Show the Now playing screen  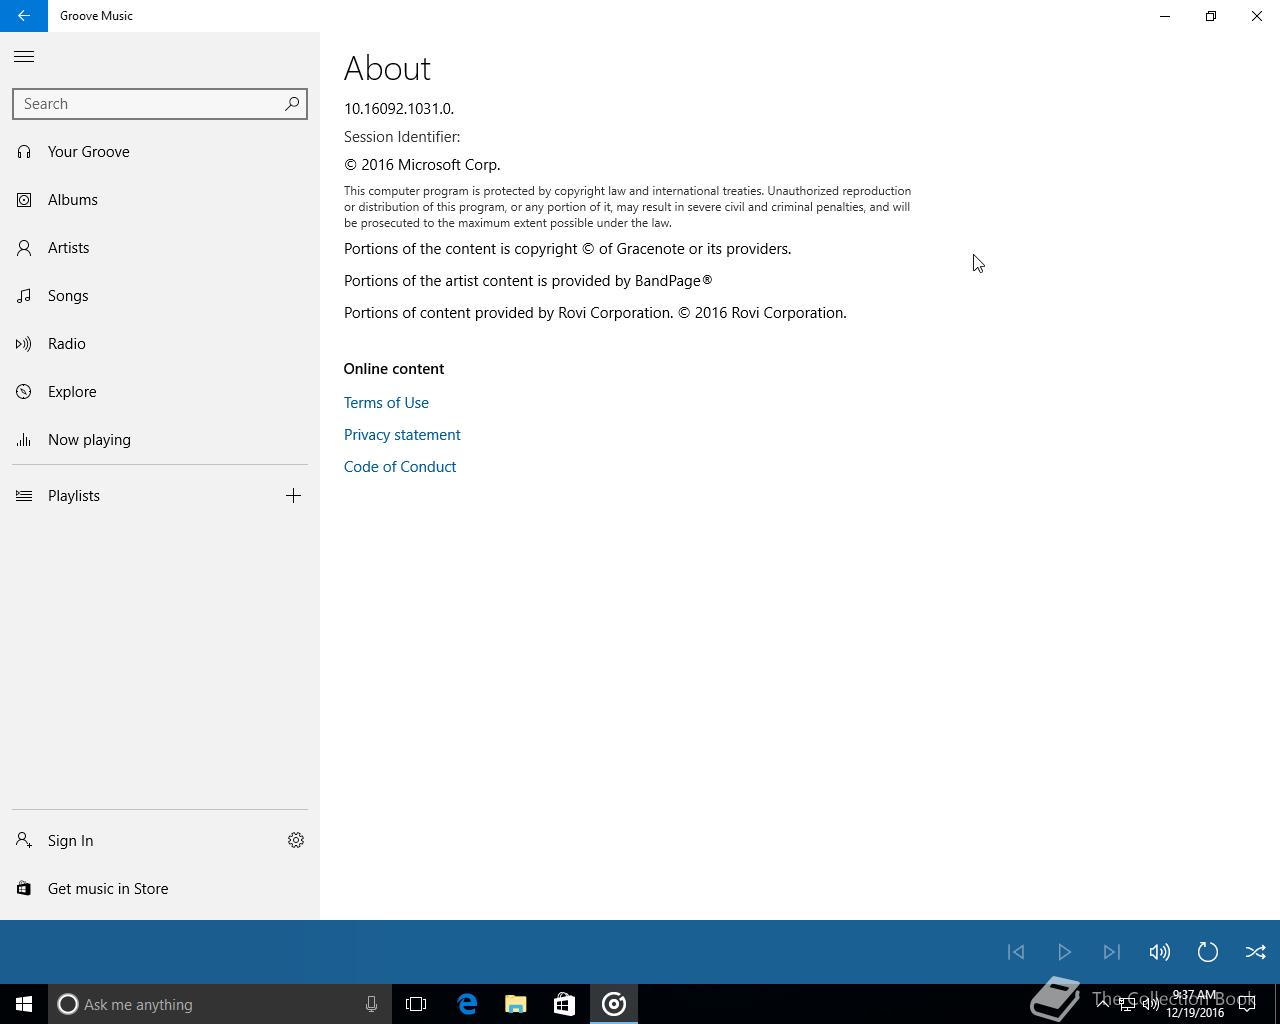160,440
